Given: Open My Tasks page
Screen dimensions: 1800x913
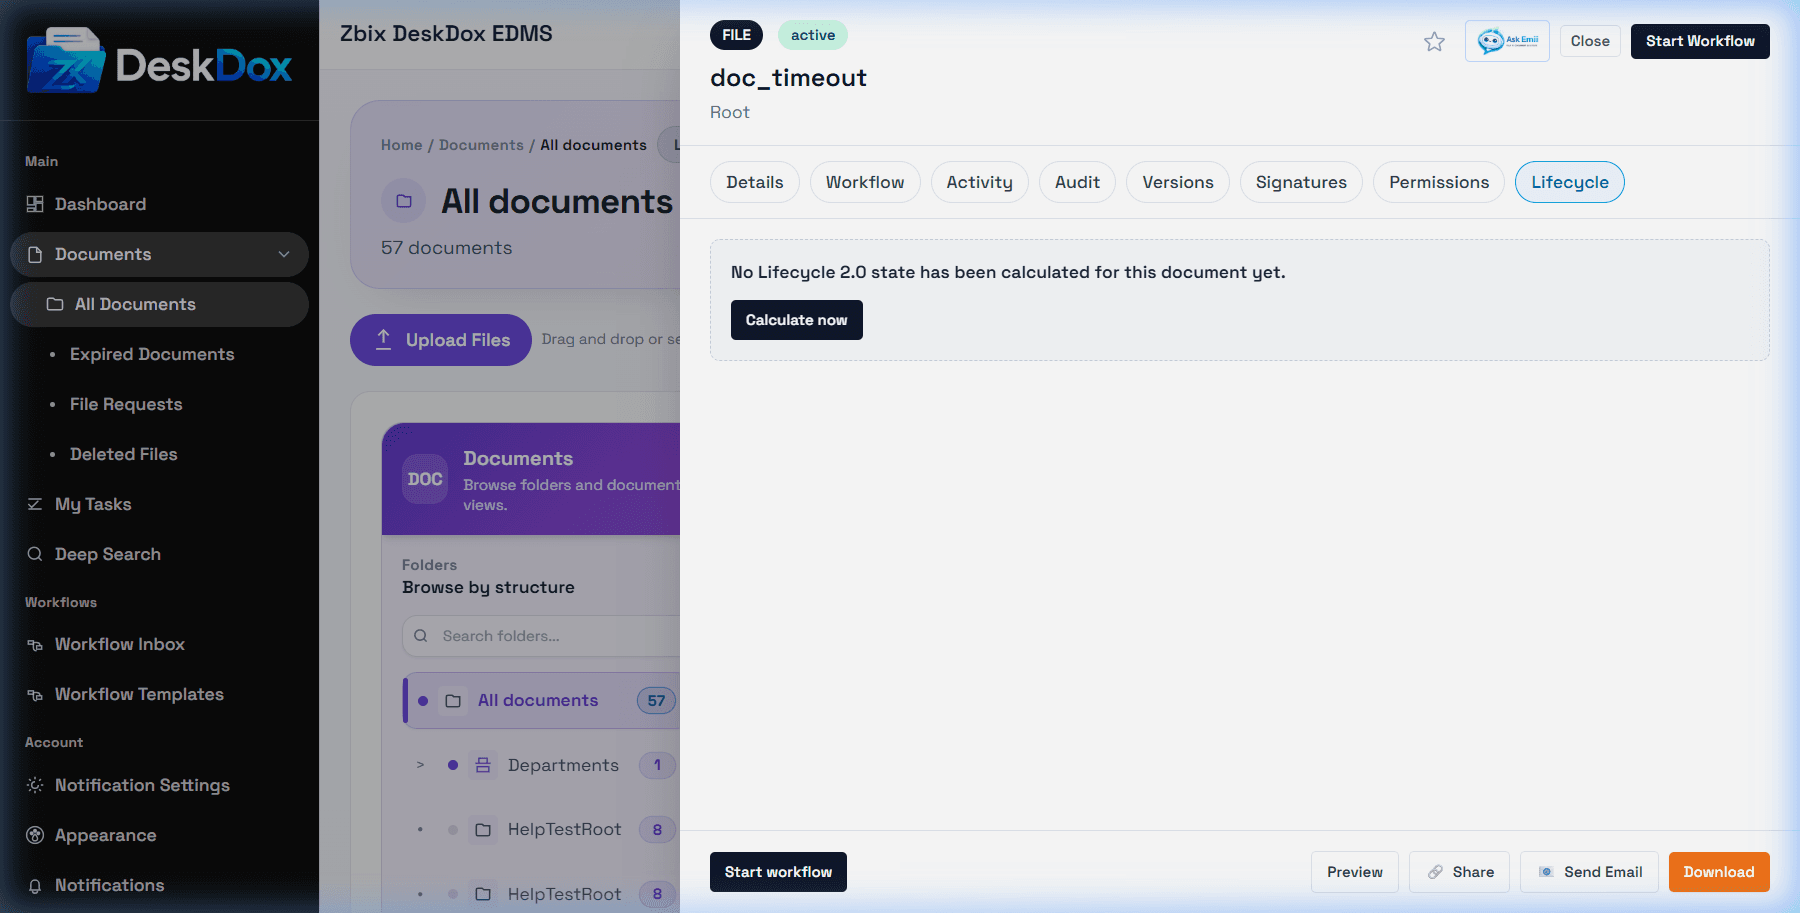Looking at the screenshot, I should (93, 504).
